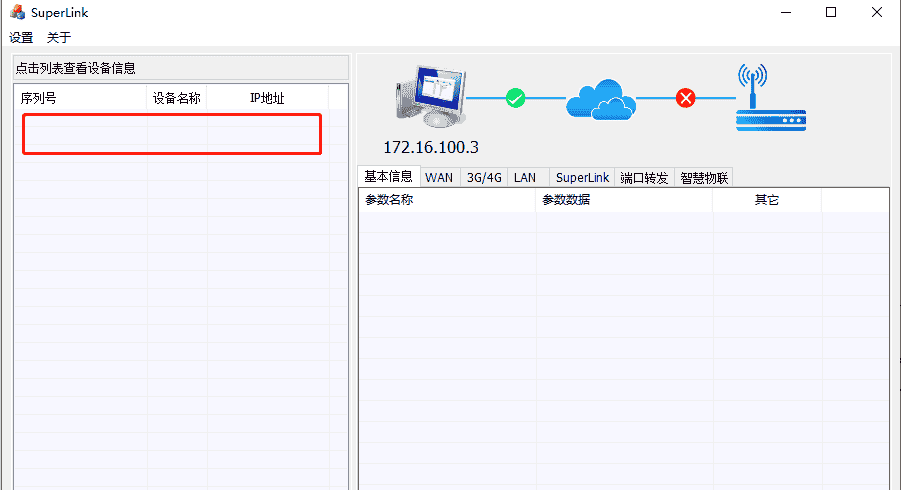
Task: Open the 设置 menu
Action: [21, 38]
